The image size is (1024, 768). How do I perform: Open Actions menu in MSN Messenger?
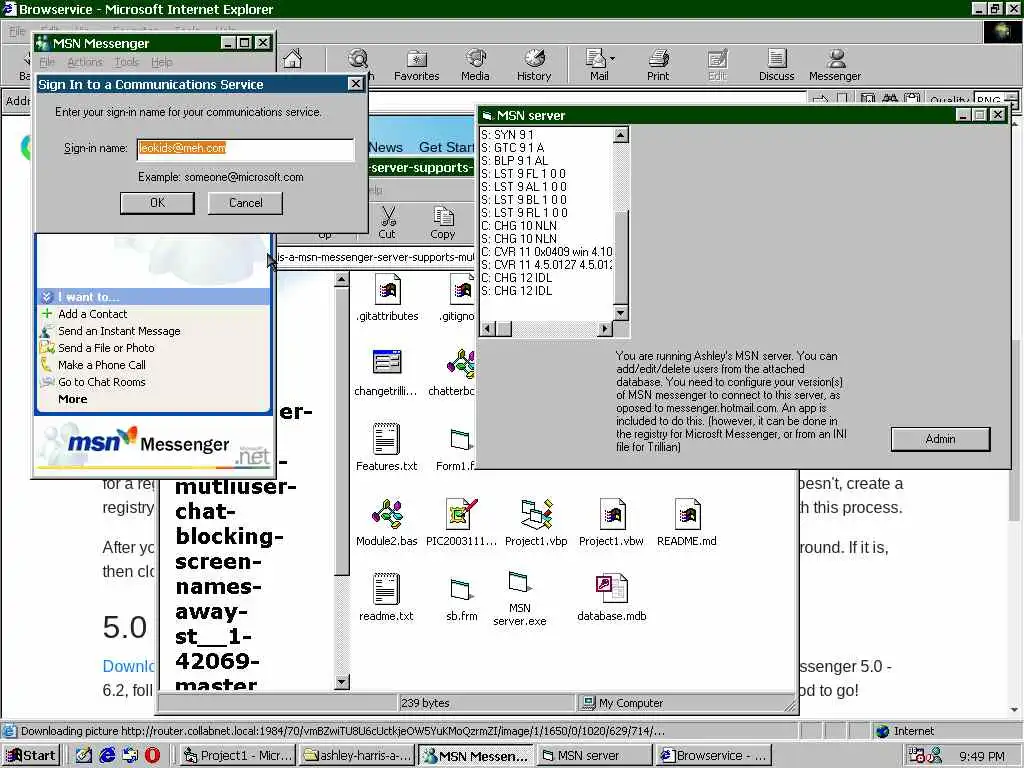click(x=85, y=62)
